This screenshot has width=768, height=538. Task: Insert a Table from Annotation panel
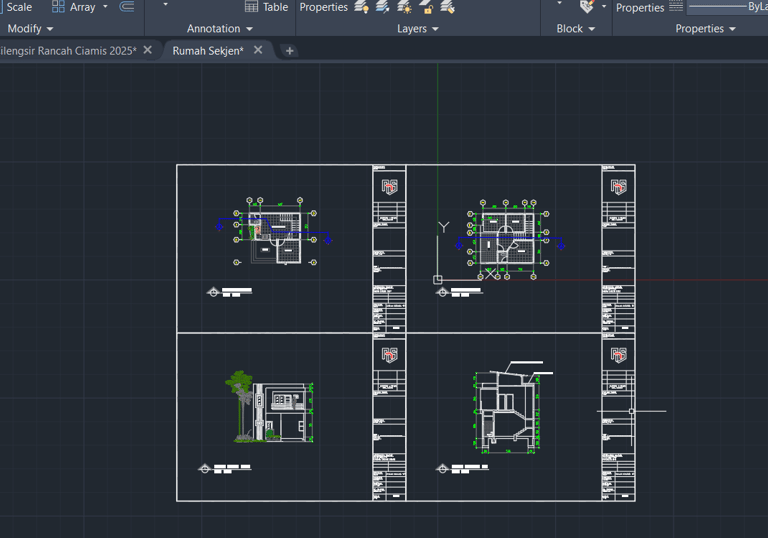click(266, 7)
